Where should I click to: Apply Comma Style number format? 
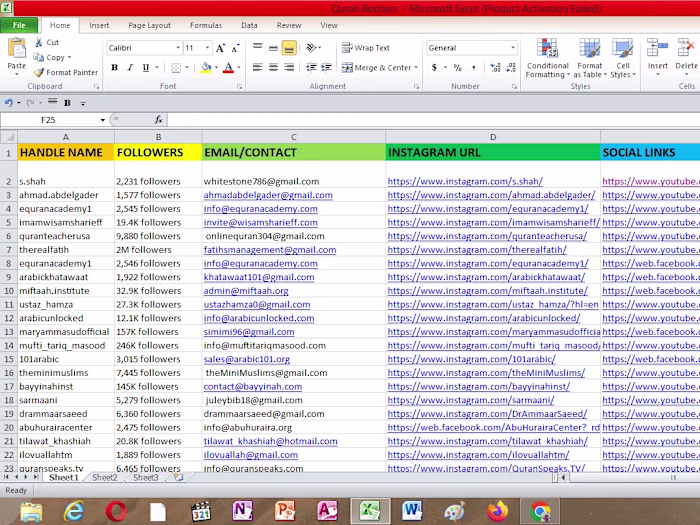(x=473, y=67)
